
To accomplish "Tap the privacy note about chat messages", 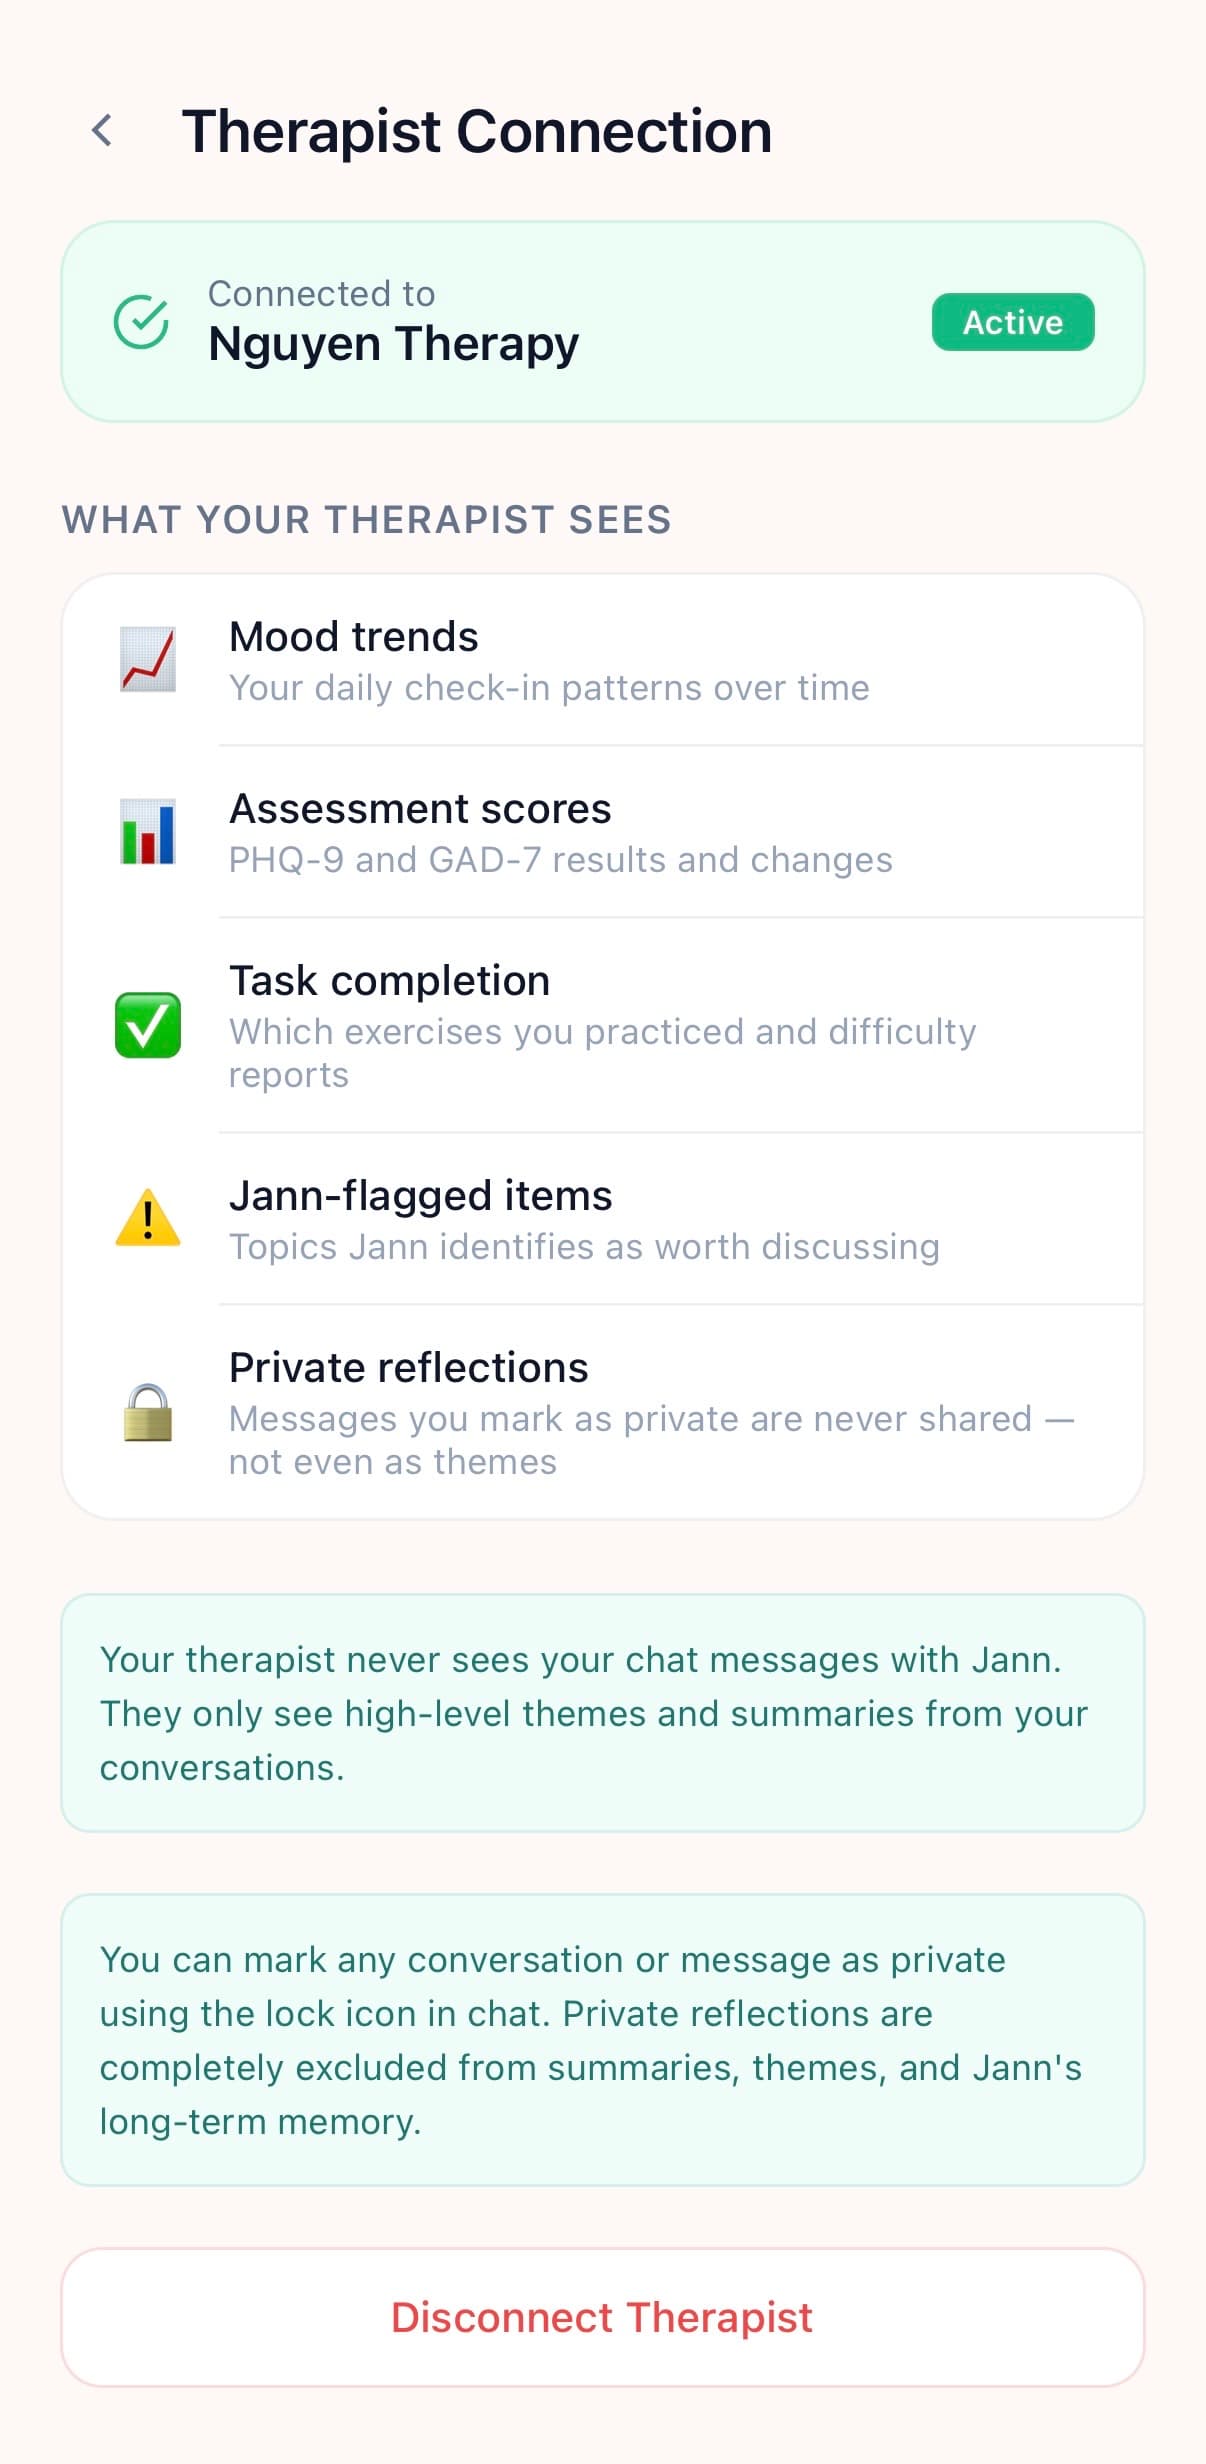I will point(603,1713).
